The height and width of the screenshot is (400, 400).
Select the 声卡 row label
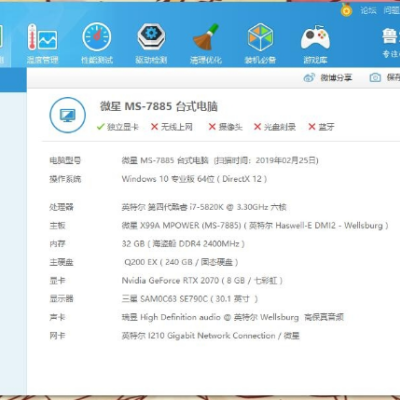[57, 317]
